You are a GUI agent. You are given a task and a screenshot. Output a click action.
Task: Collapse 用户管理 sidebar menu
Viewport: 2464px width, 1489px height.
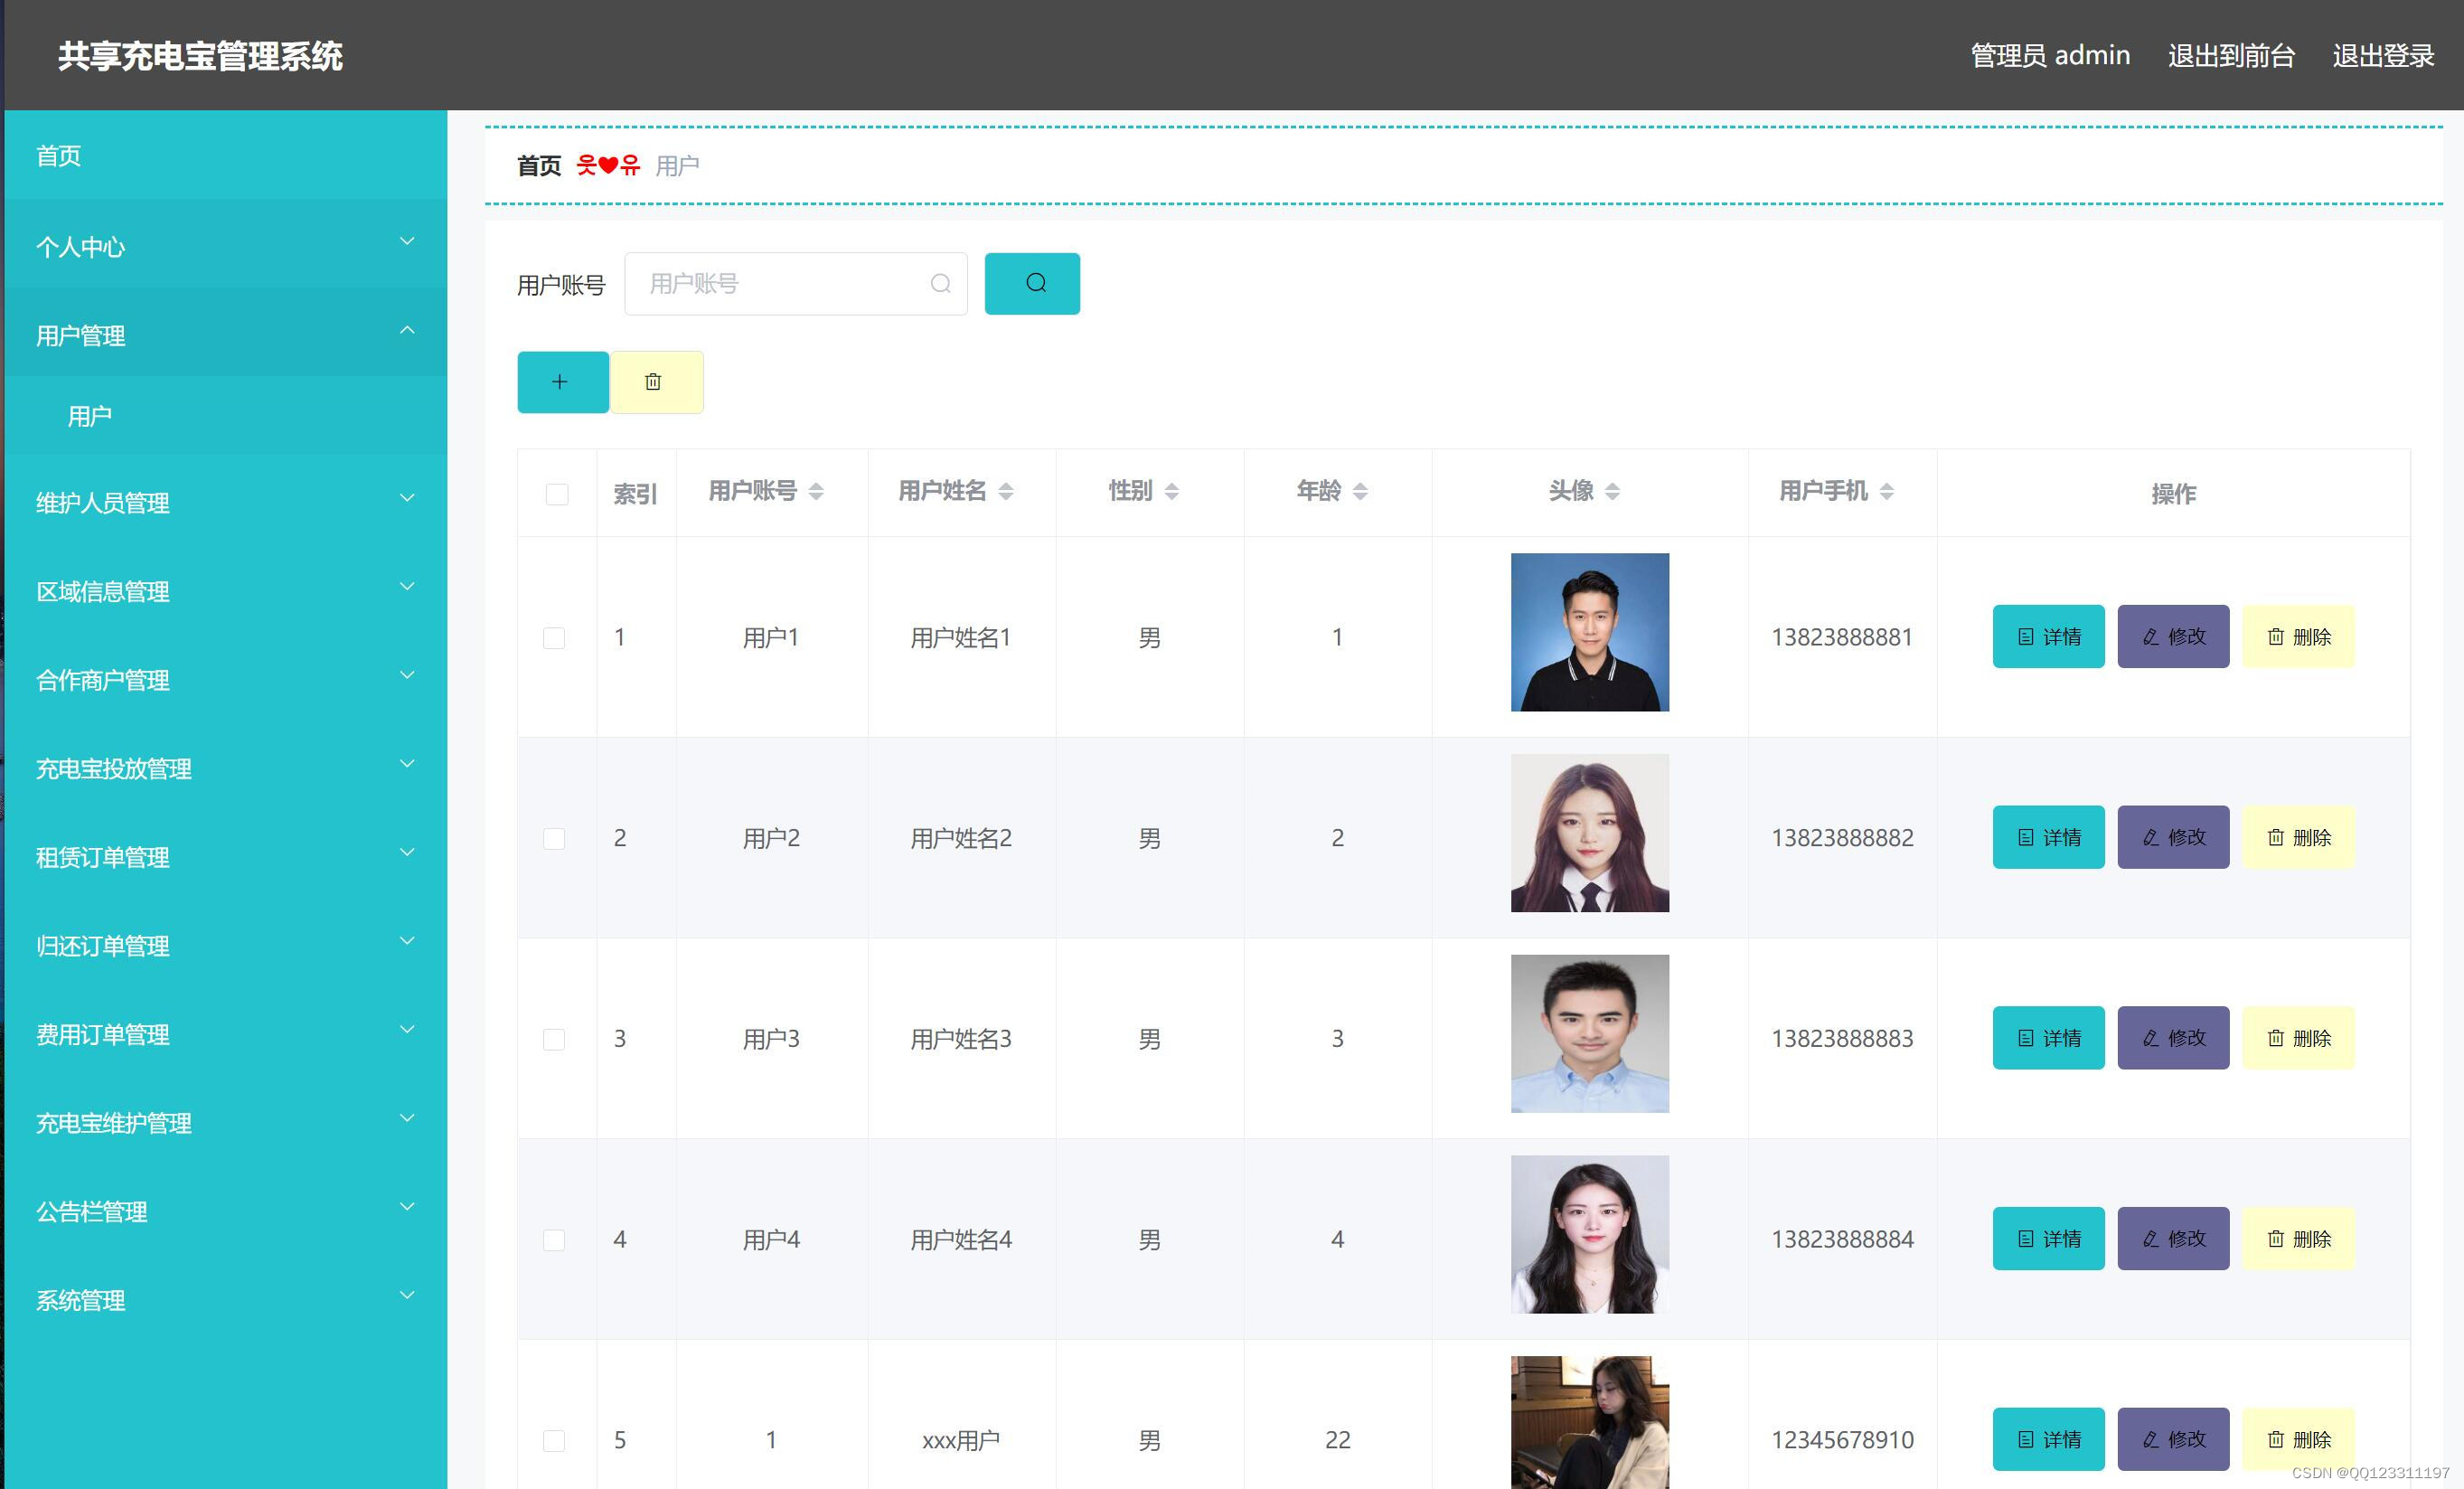coord(226,333)
